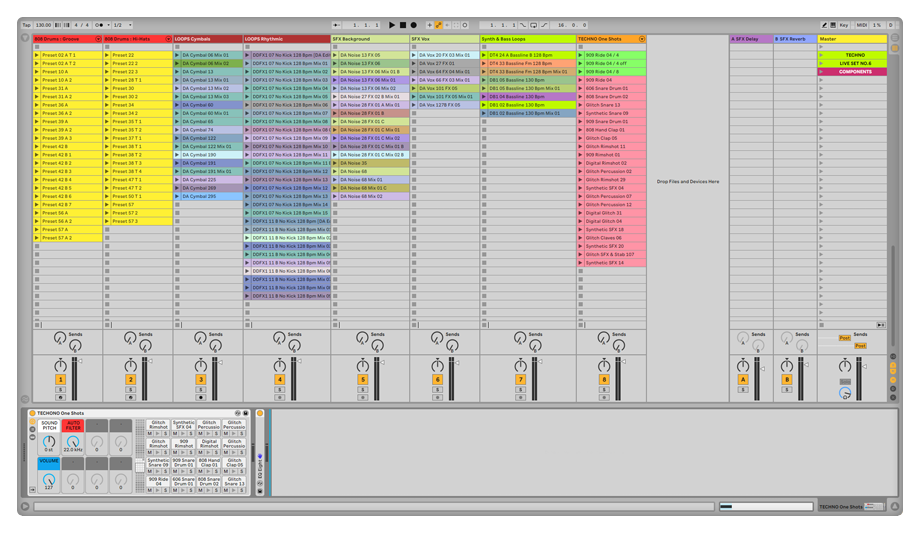Toggle the loop switch in transport
The width and height of the screenshot is (920, 533).
(x=533, y=25)
